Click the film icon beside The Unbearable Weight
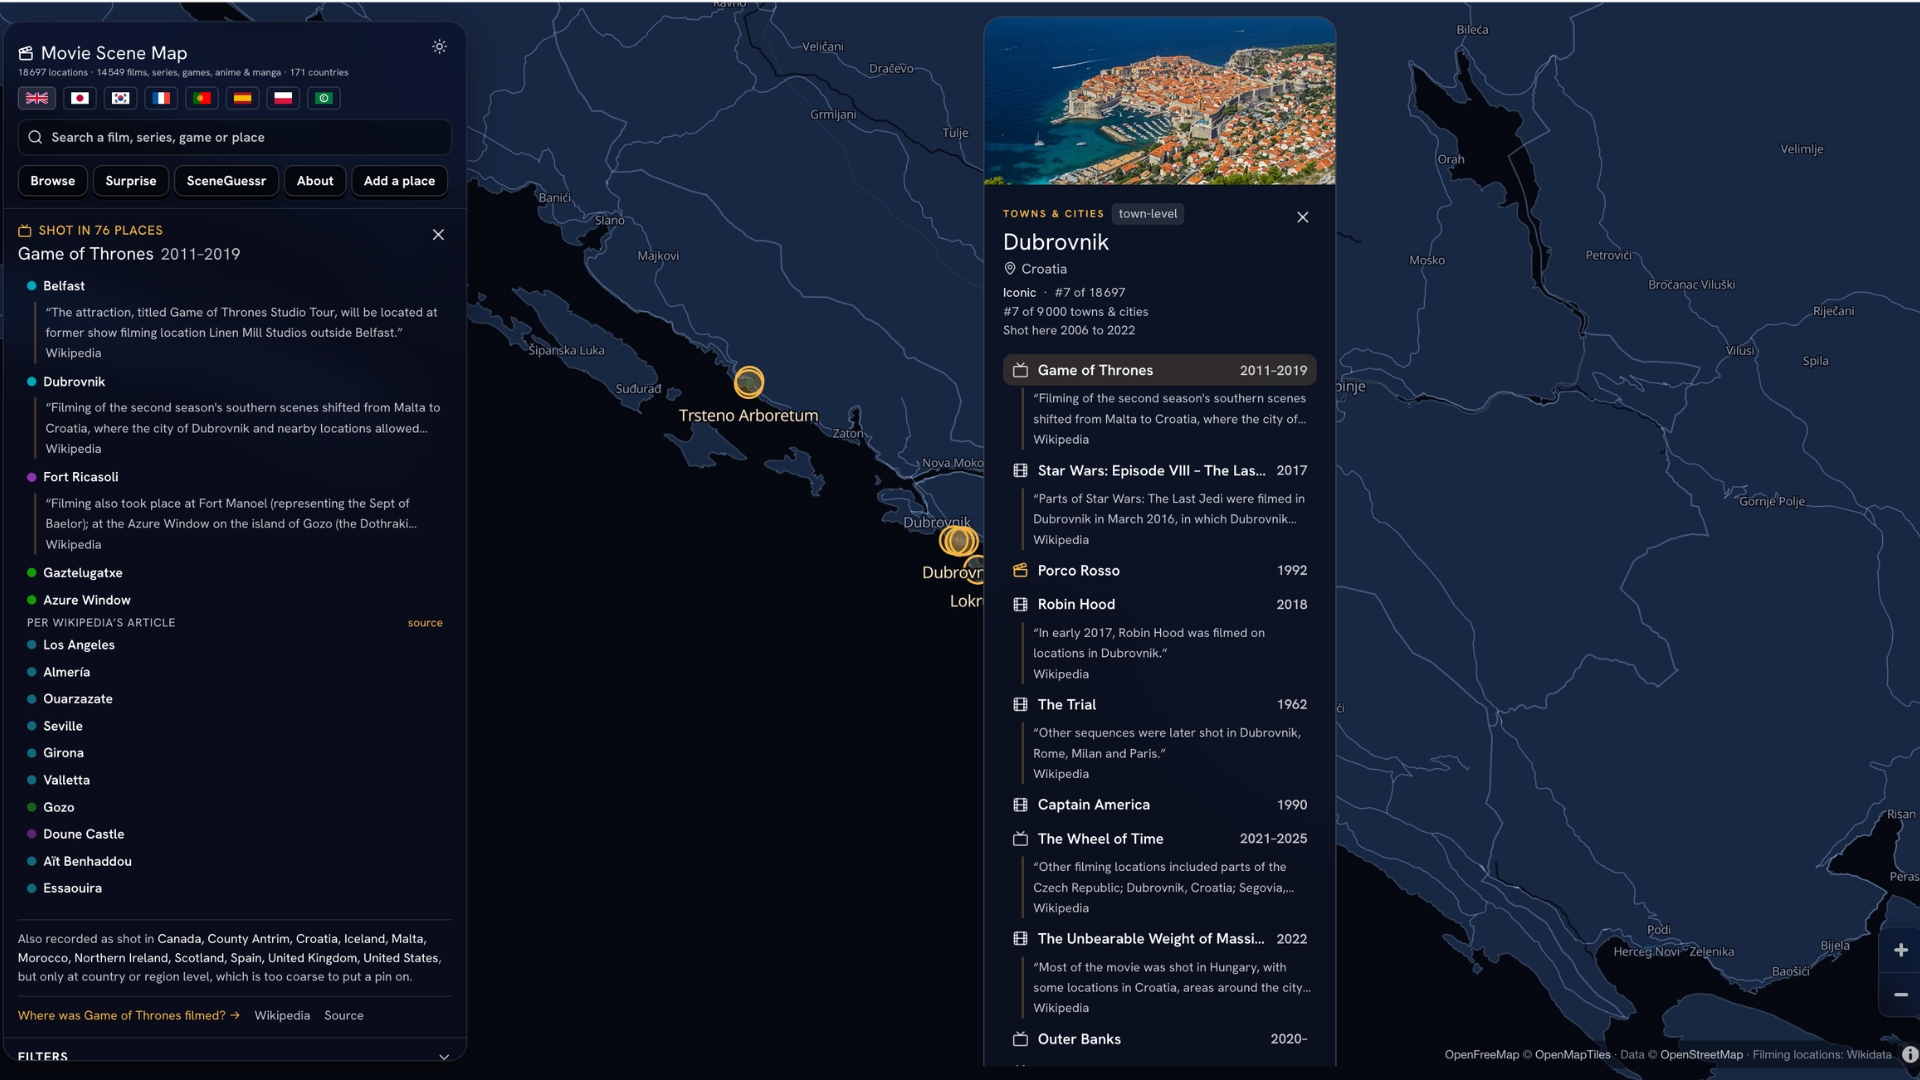1920x1080 pixels. click(x=1020, y=939)
